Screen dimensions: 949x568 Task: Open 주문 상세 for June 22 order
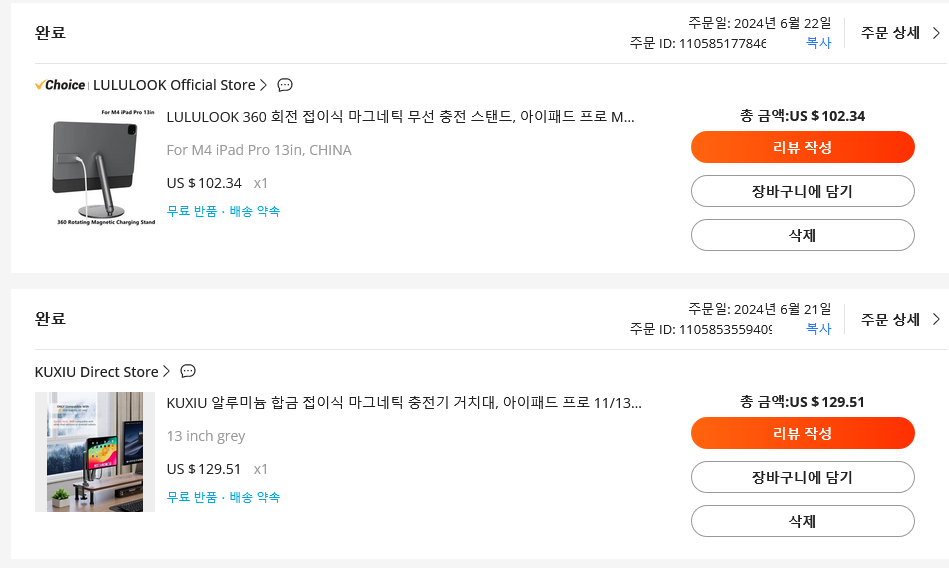pyautogui.click(x=900, y=33)
